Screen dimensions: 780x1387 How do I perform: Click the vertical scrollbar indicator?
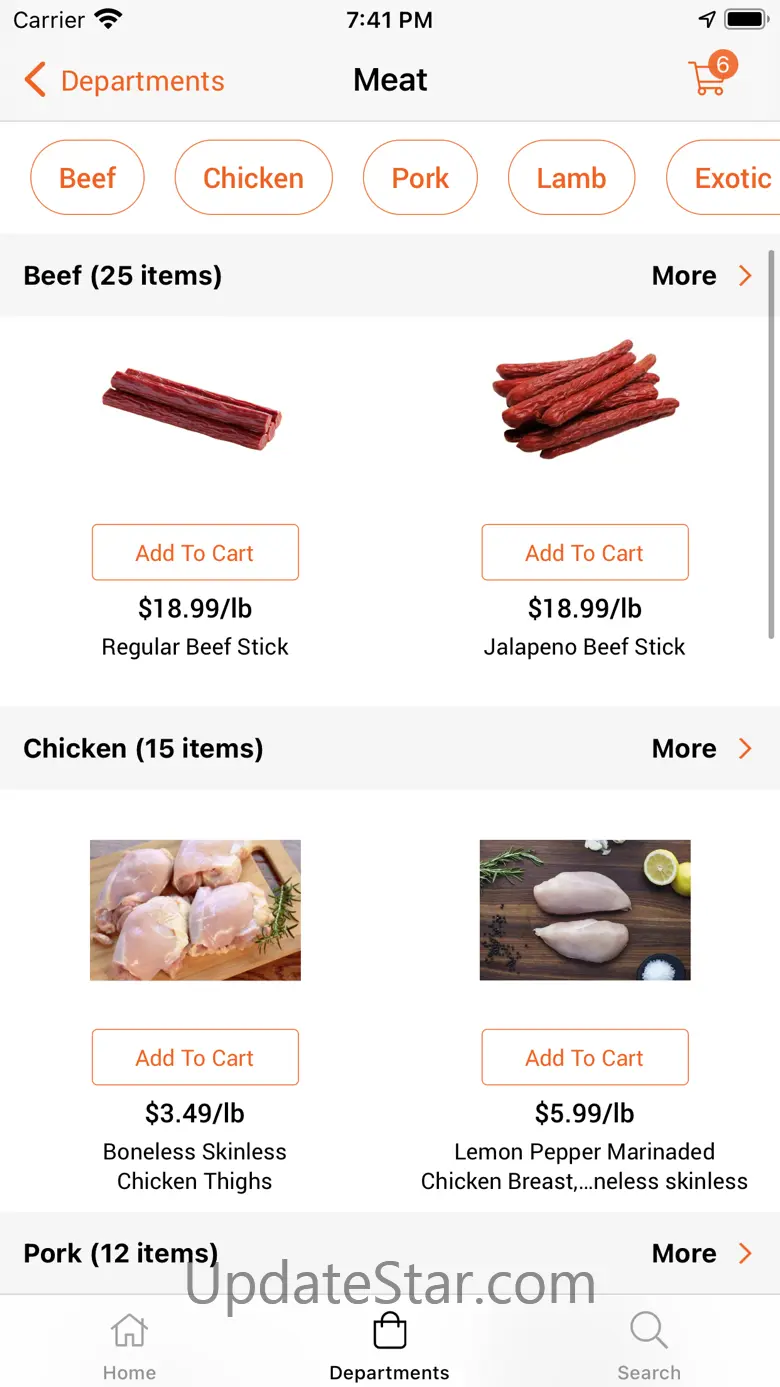tap(771, 443)
